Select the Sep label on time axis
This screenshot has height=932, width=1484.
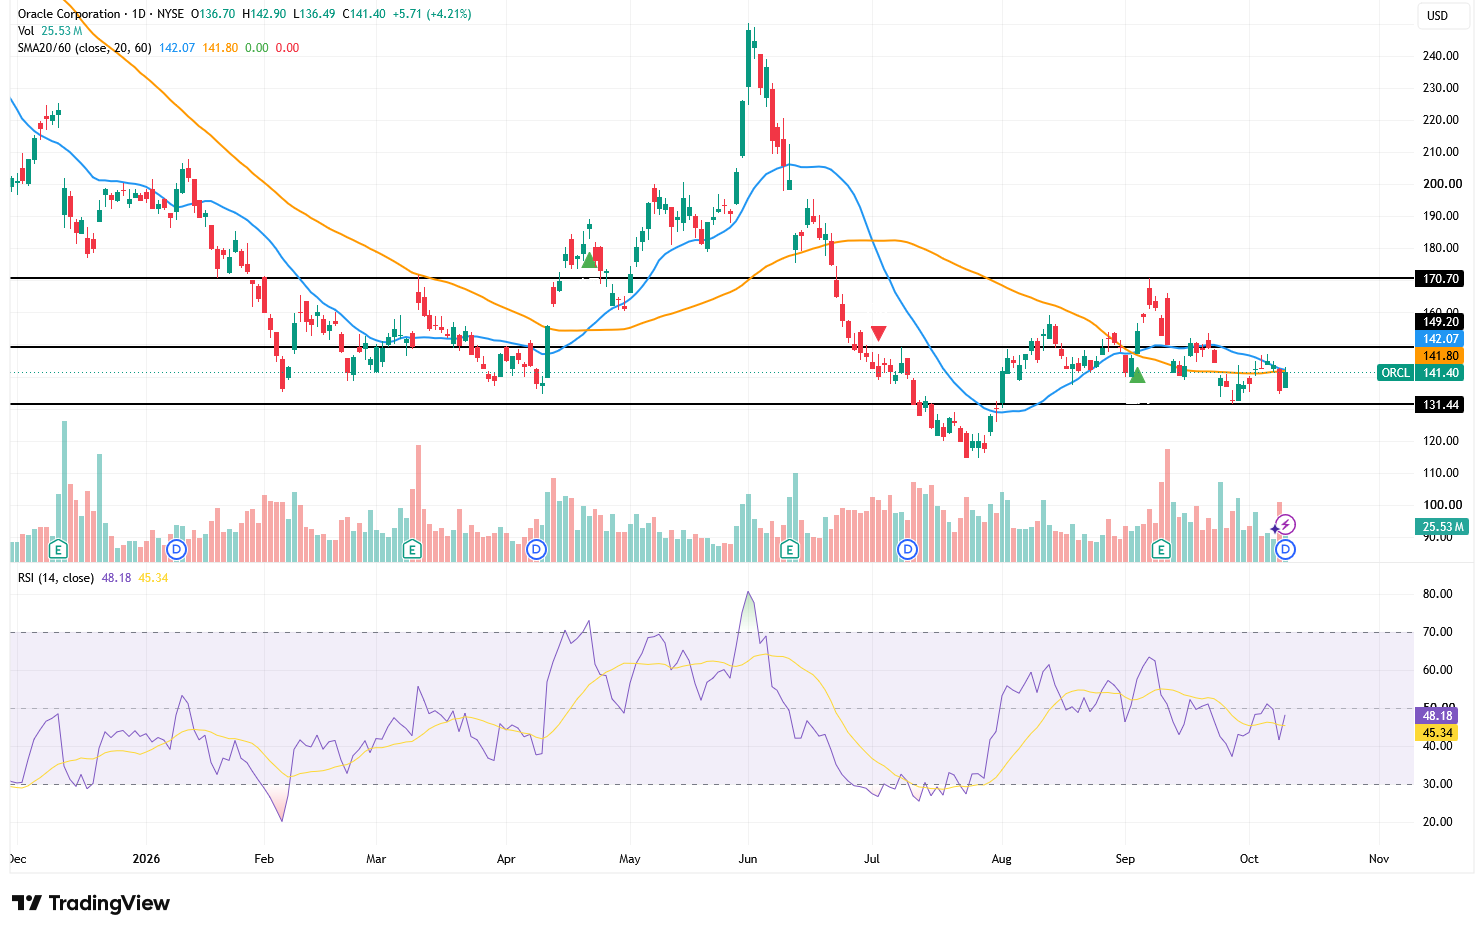pos(1125,858)
